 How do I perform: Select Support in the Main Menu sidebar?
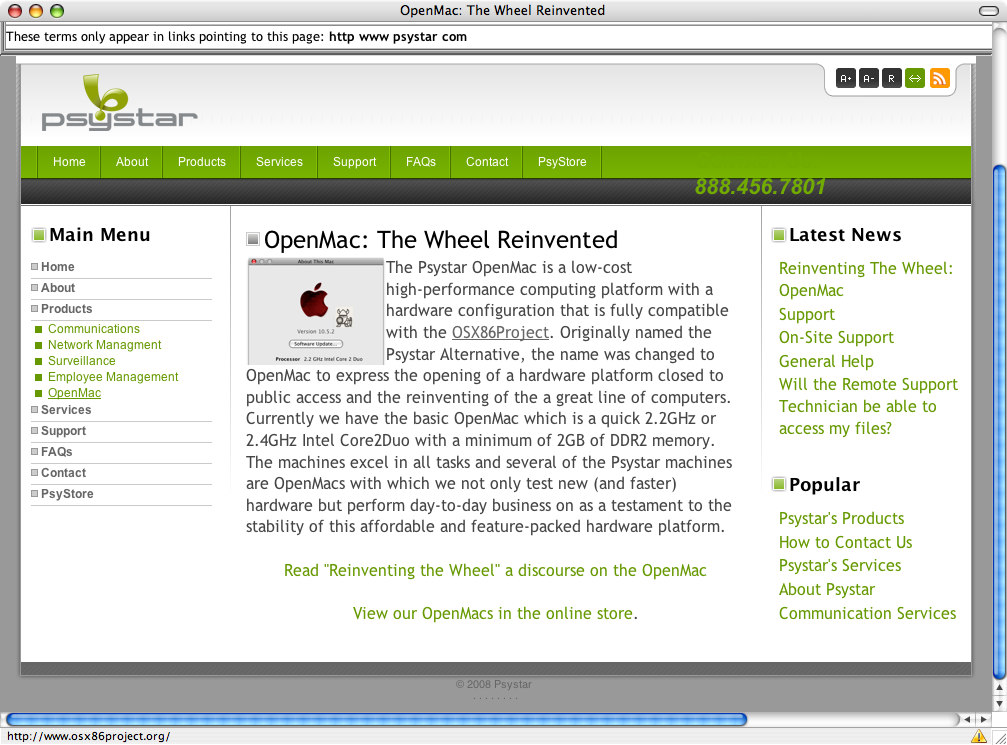click(63, 431)
